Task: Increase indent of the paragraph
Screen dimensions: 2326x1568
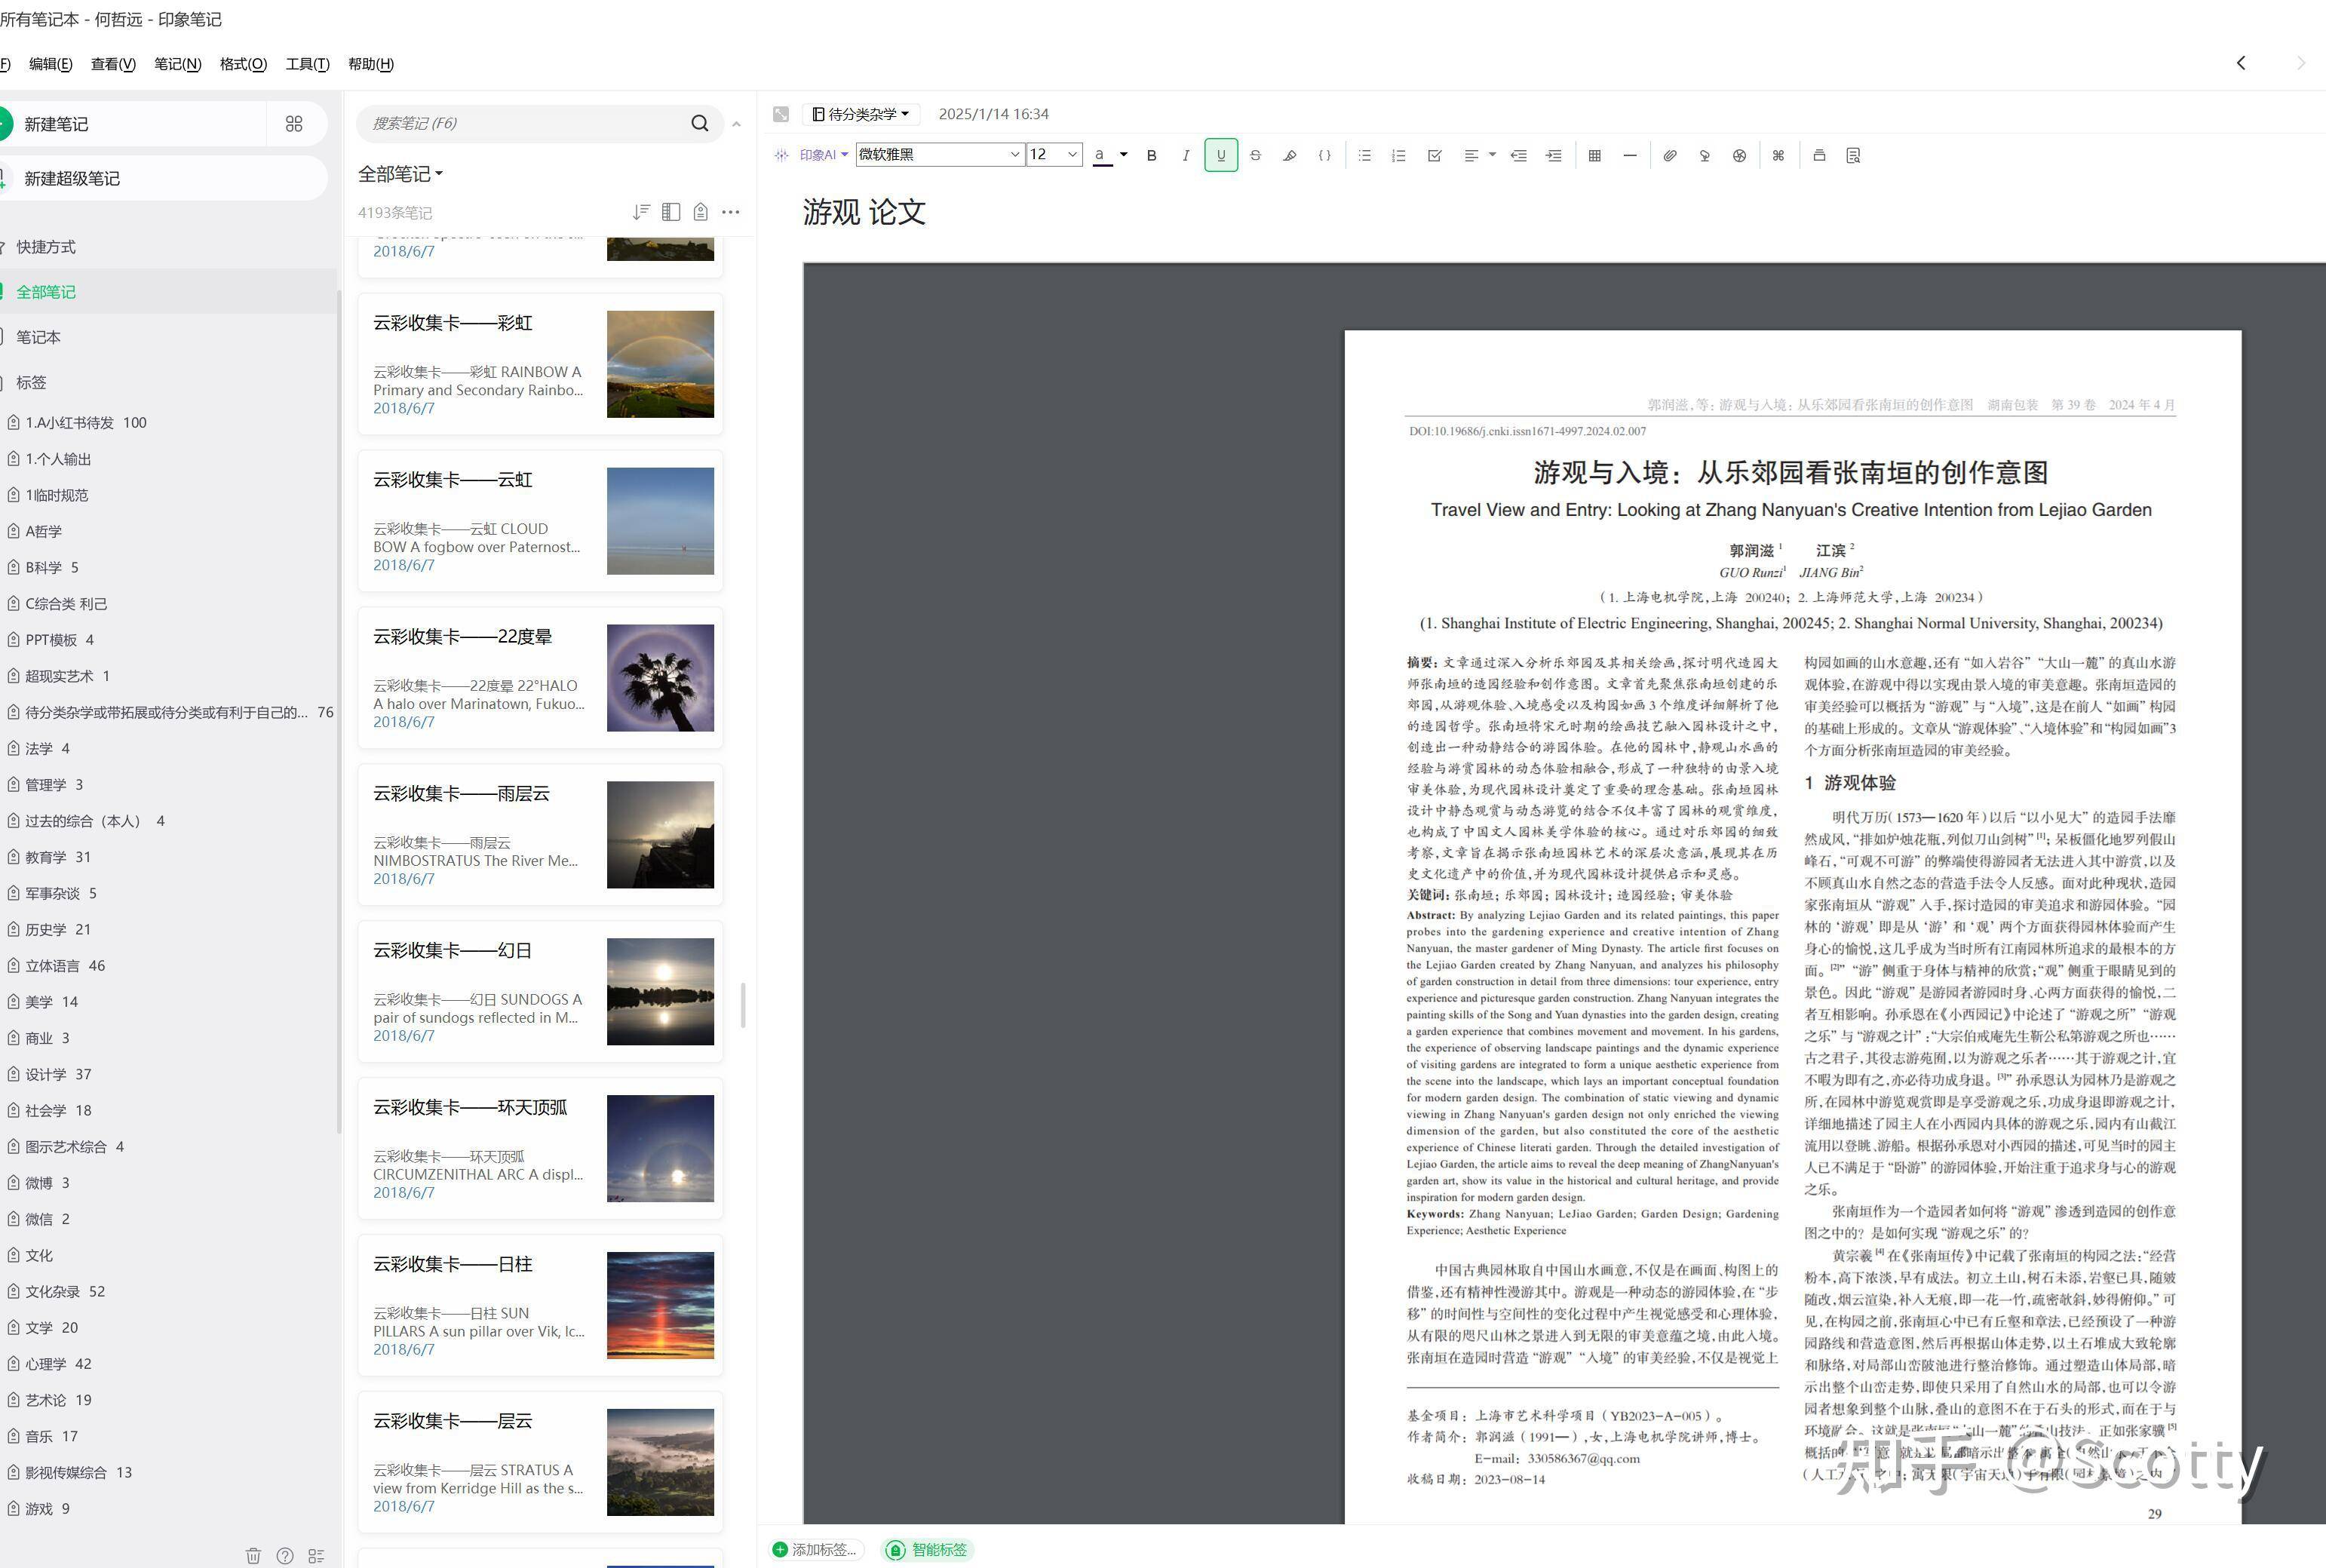Action: [x=1553, y=155]
